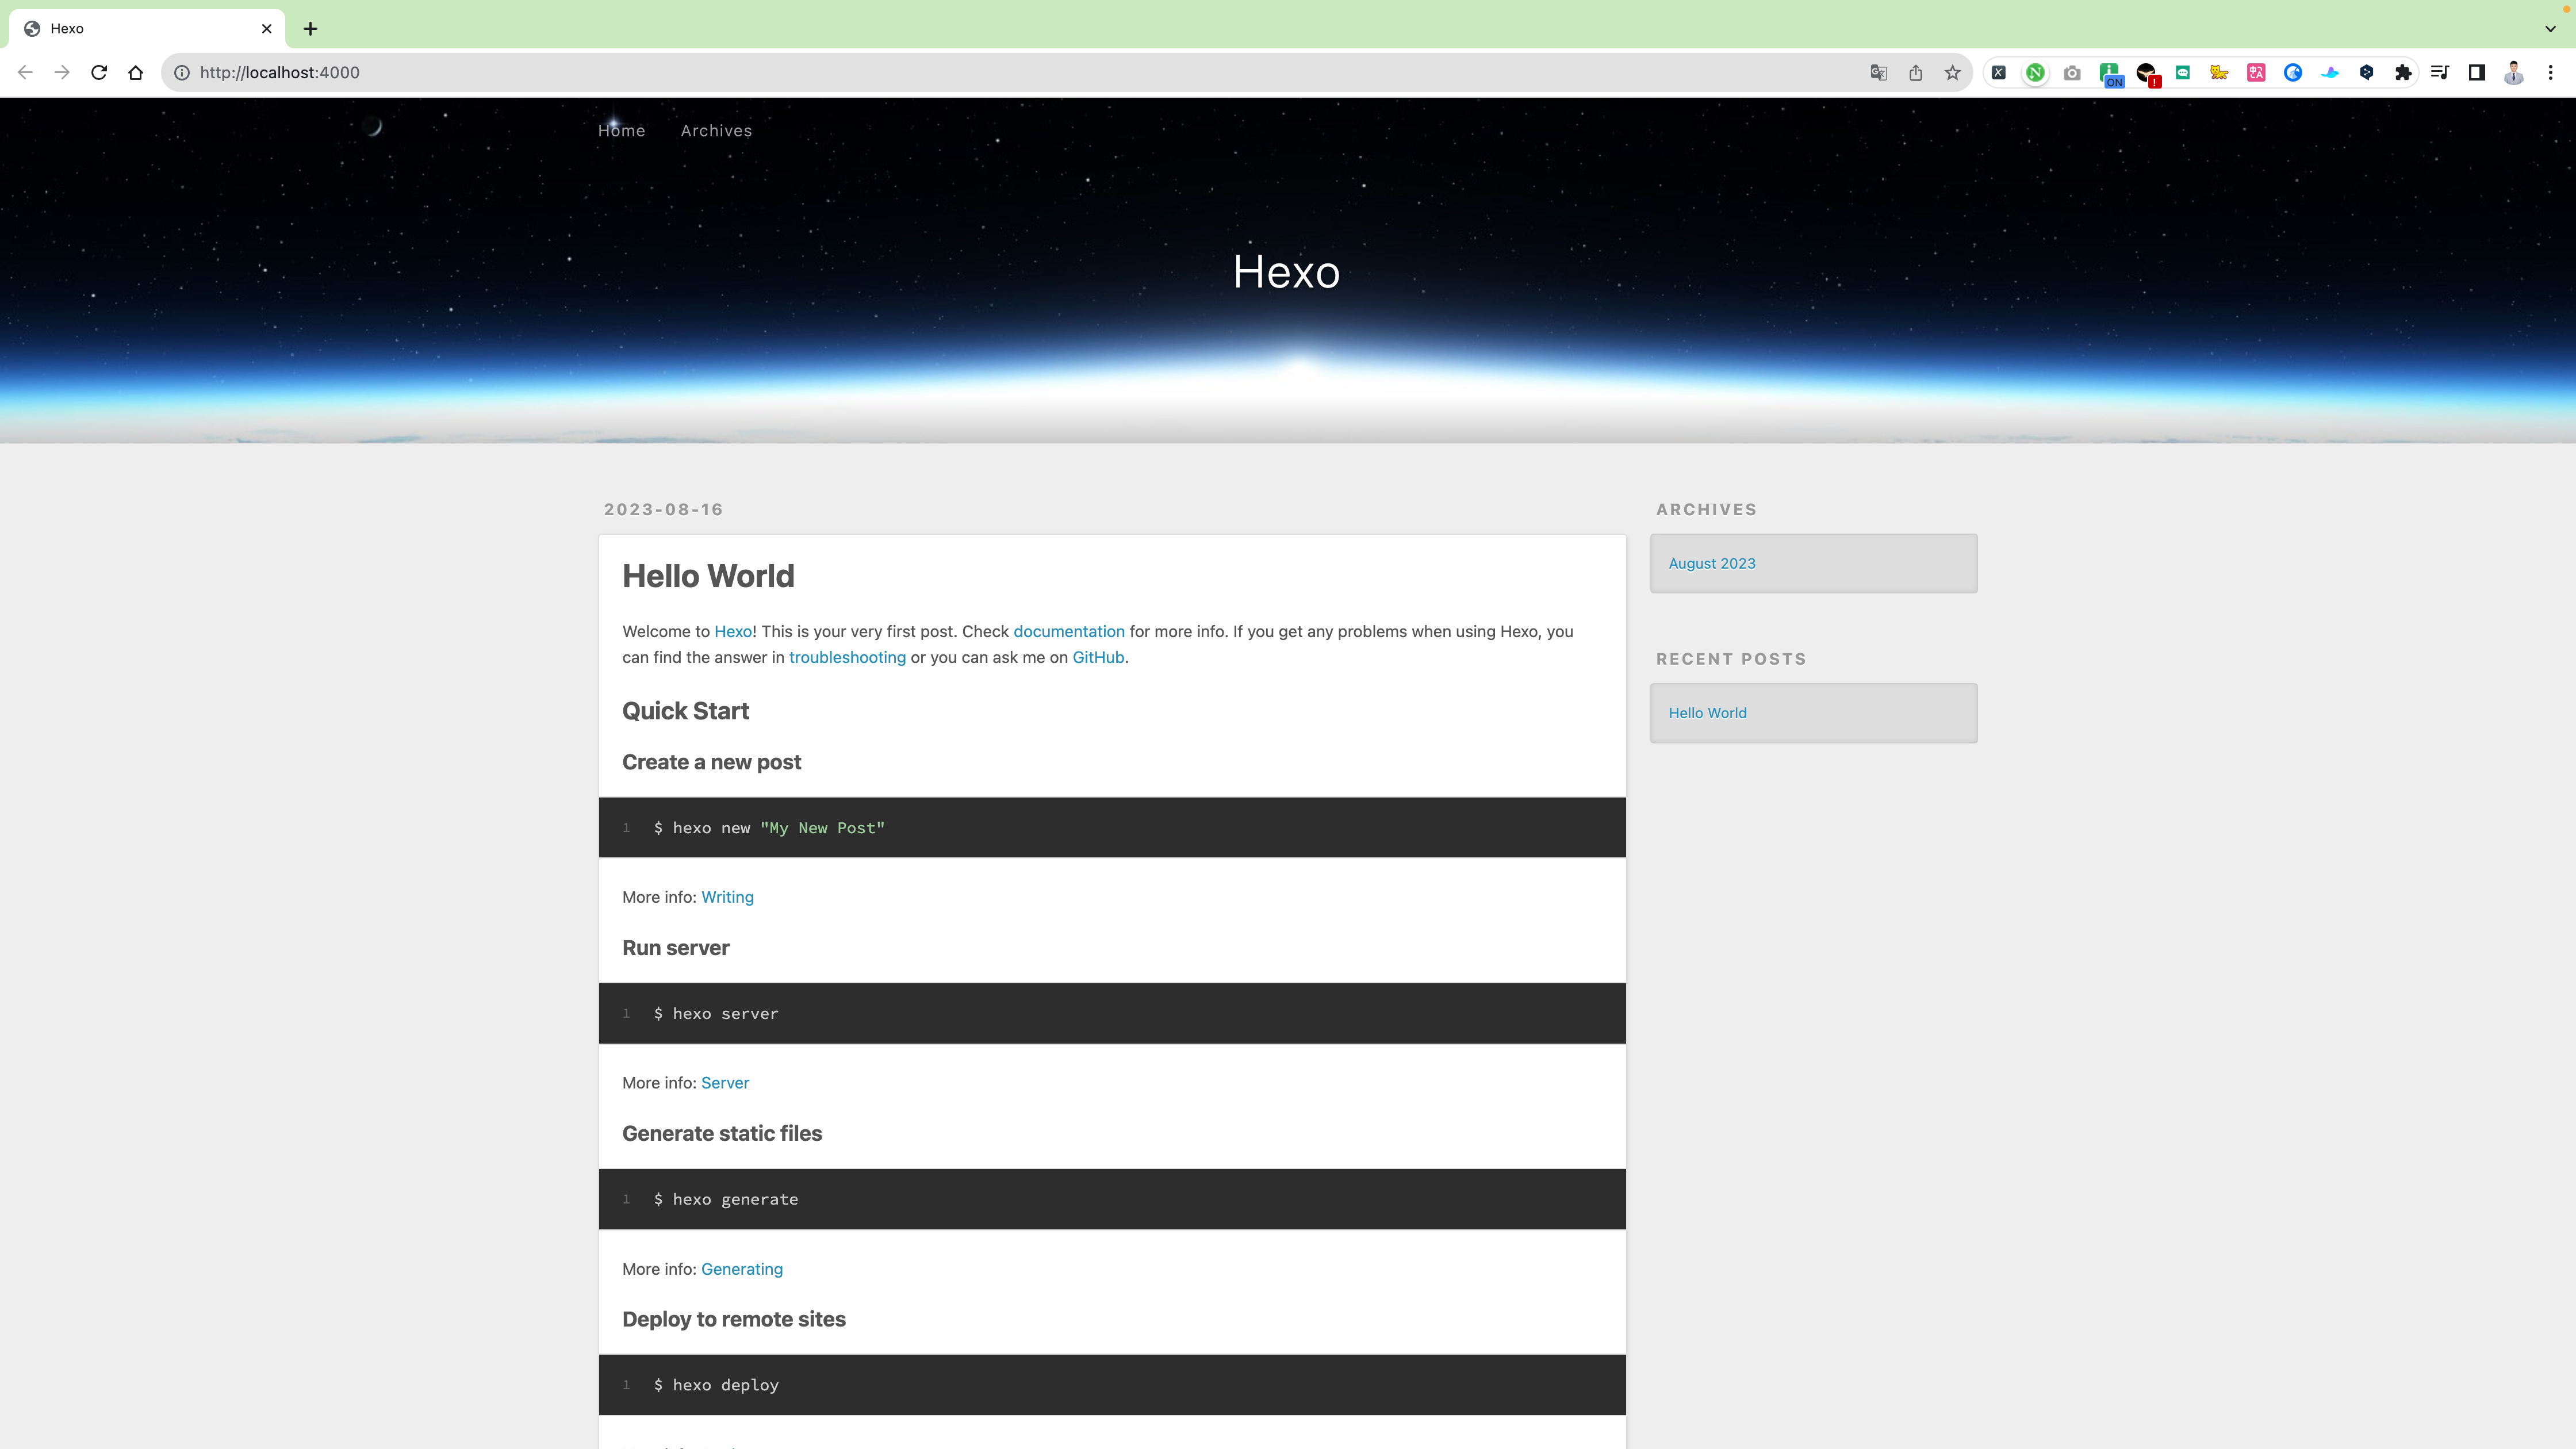This screenshot has height=1449, width=2576.
Task: Open the dark hexagon share extension
Action: pos(2367,72)
